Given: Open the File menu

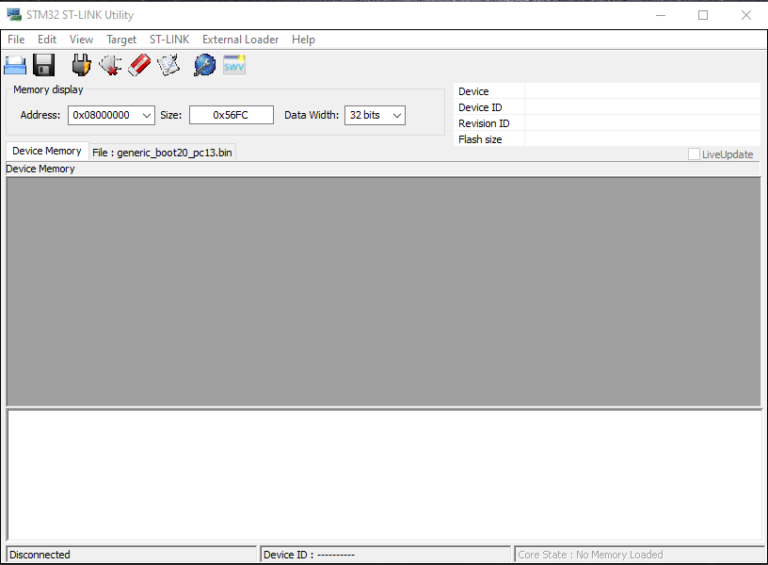Looking at the screenshot, I should click(x=16, y=40).
